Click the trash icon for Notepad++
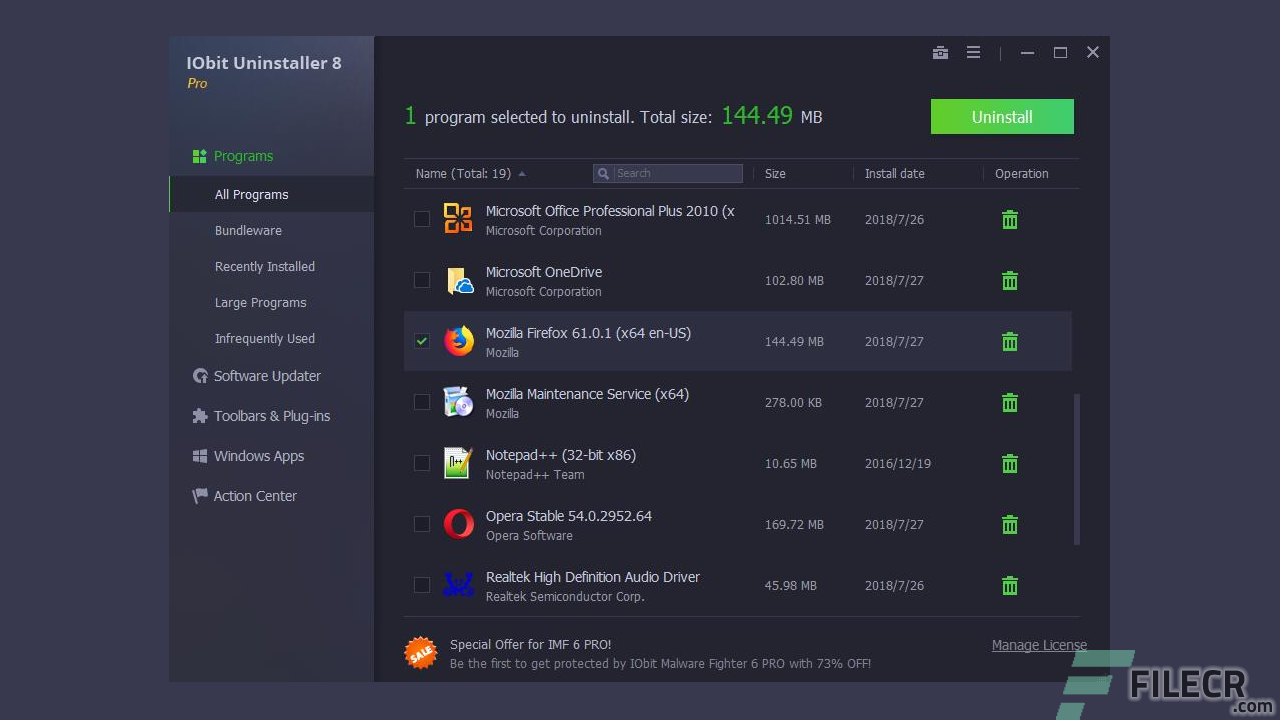The image size is (1280, 720). click(1010, 464)
